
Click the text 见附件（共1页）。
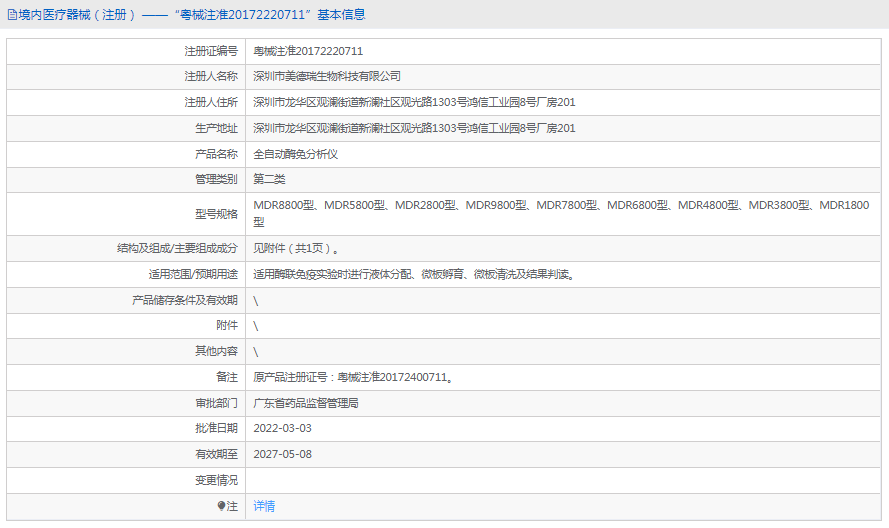click(297, 248)
